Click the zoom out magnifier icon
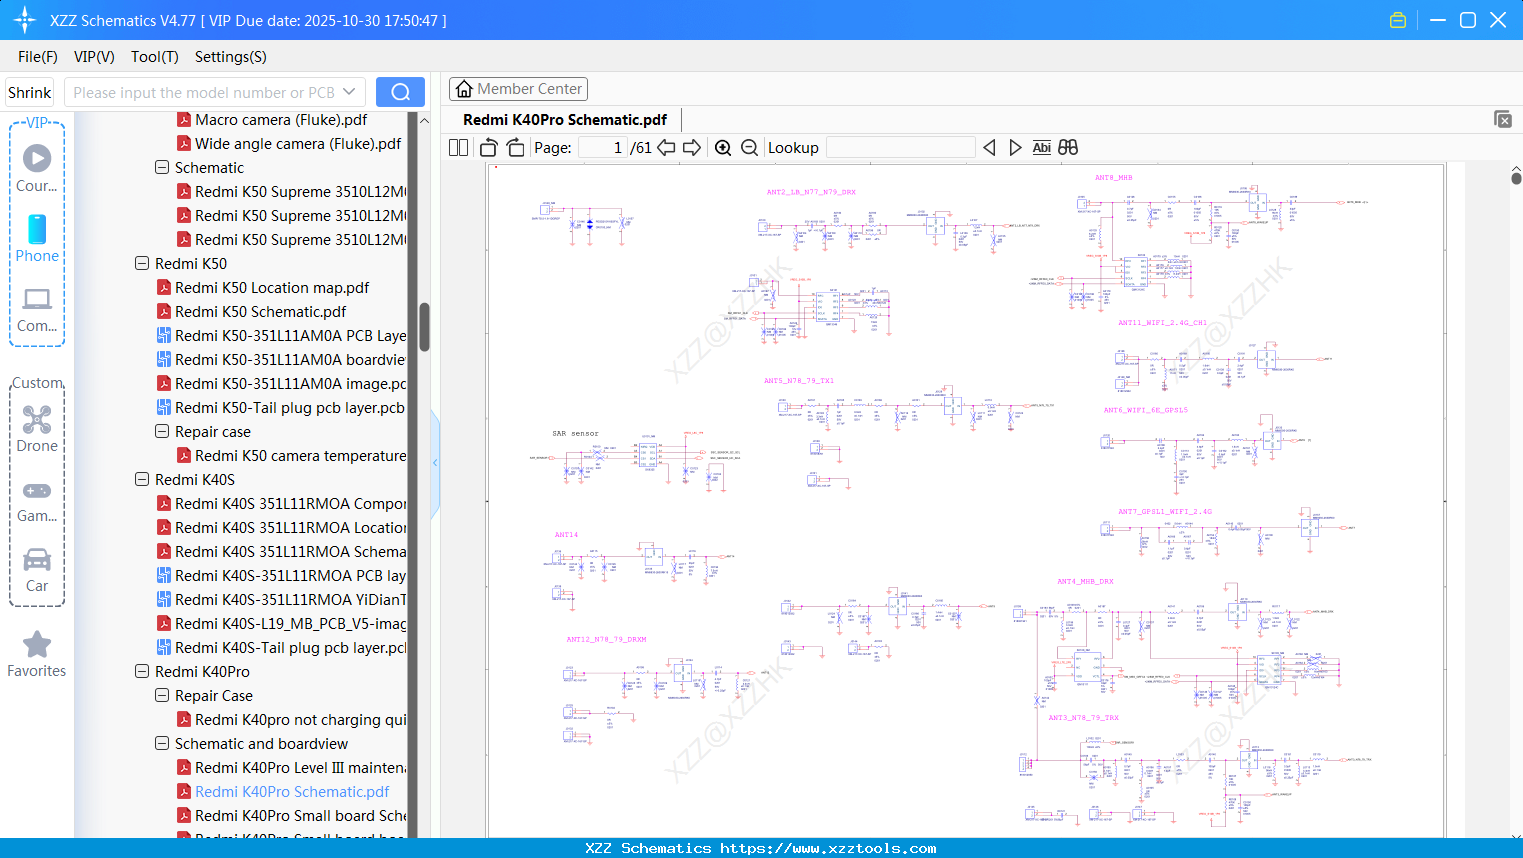This screenshot has height=858, width=1523. [749, 148]
